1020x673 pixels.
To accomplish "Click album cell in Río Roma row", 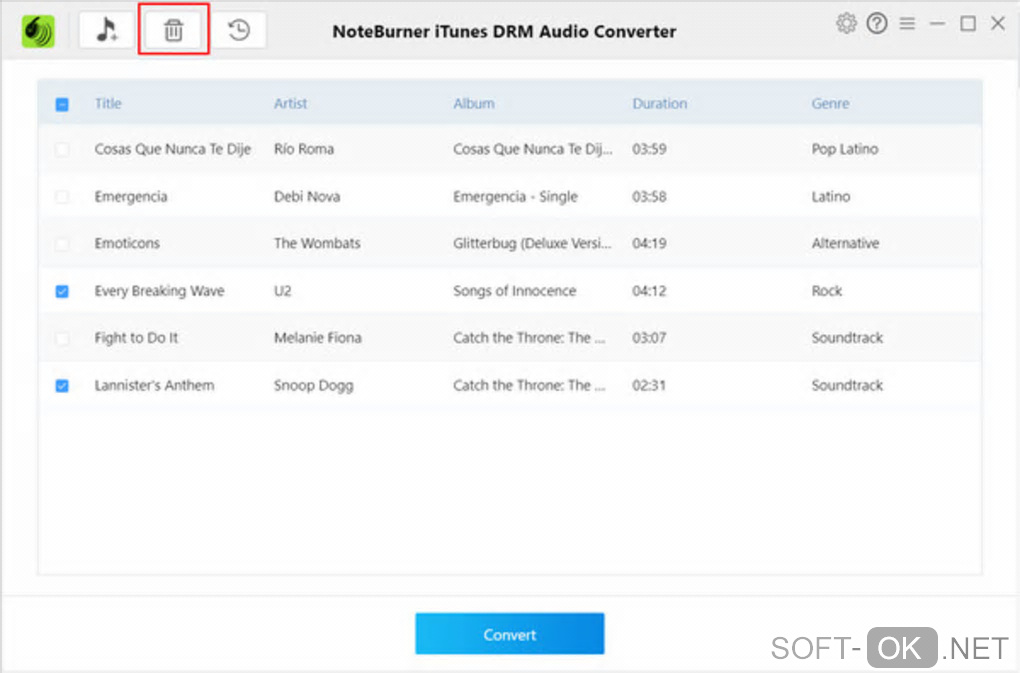I will pyautogui.click(x=533, y=149).
